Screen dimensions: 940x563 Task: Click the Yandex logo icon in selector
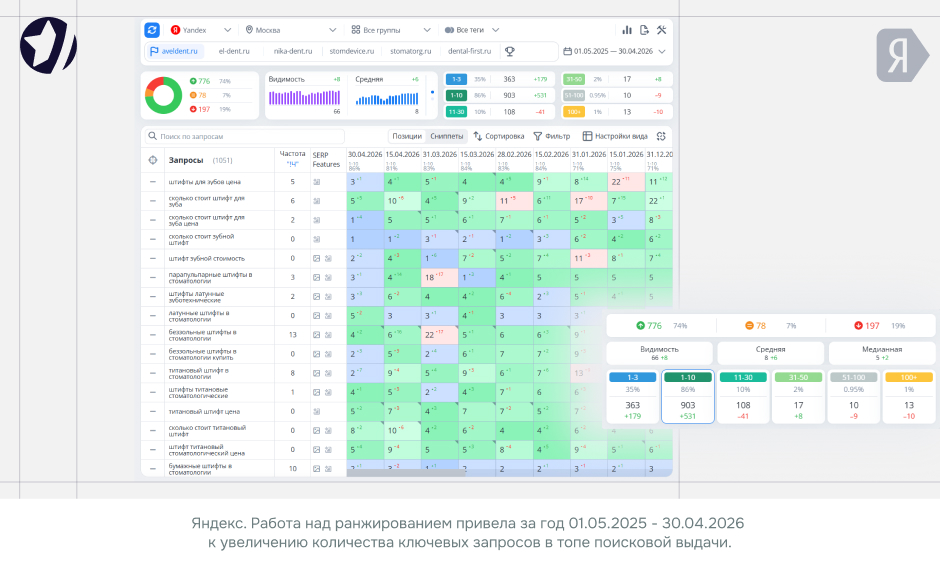[x=175, y=30]
